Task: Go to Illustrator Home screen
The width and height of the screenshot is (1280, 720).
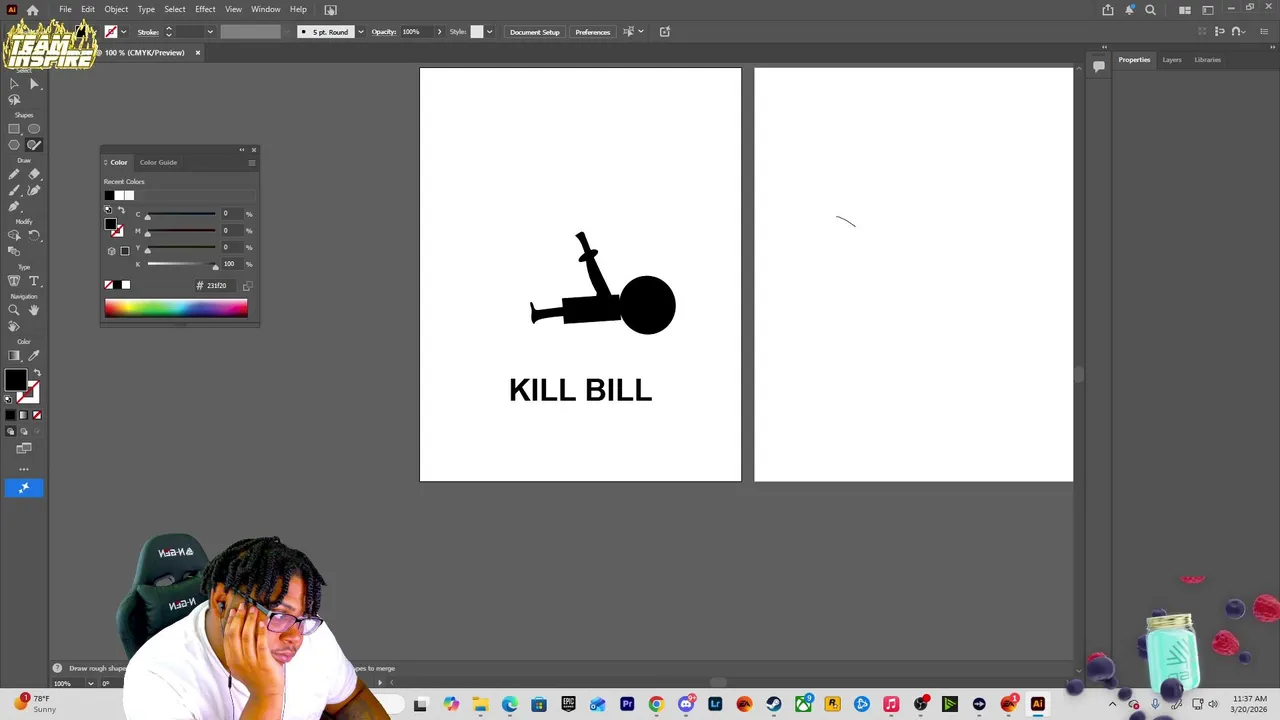Action: (x=33, y=10)
